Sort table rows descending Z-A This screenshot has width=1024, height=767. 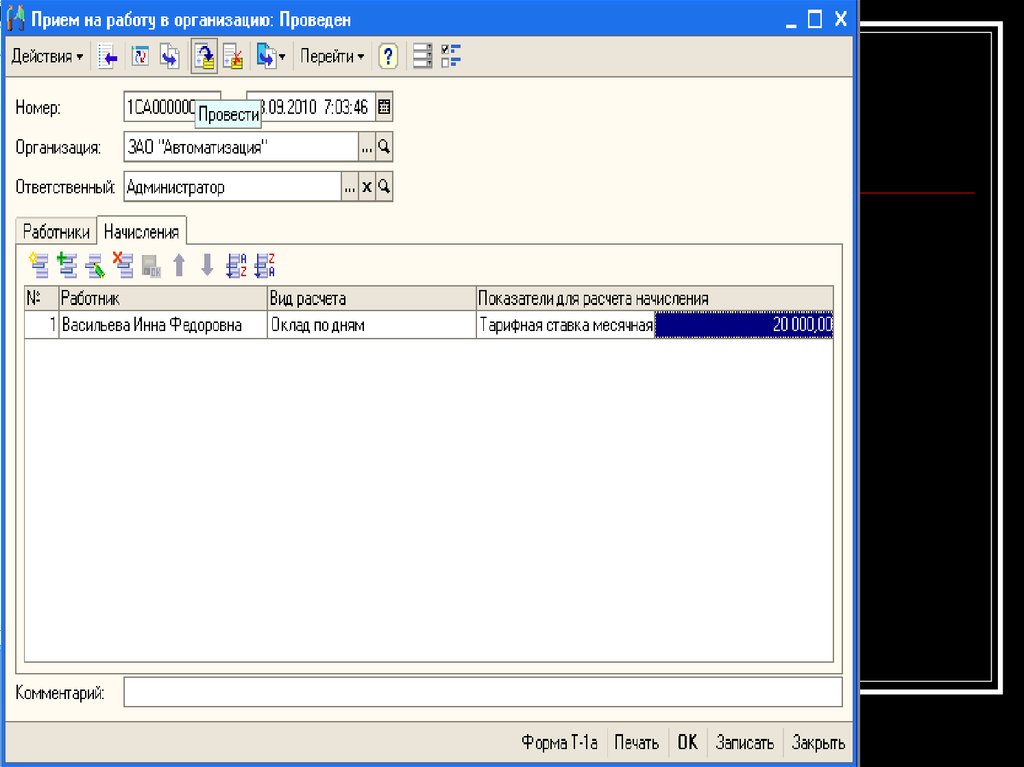264,265
